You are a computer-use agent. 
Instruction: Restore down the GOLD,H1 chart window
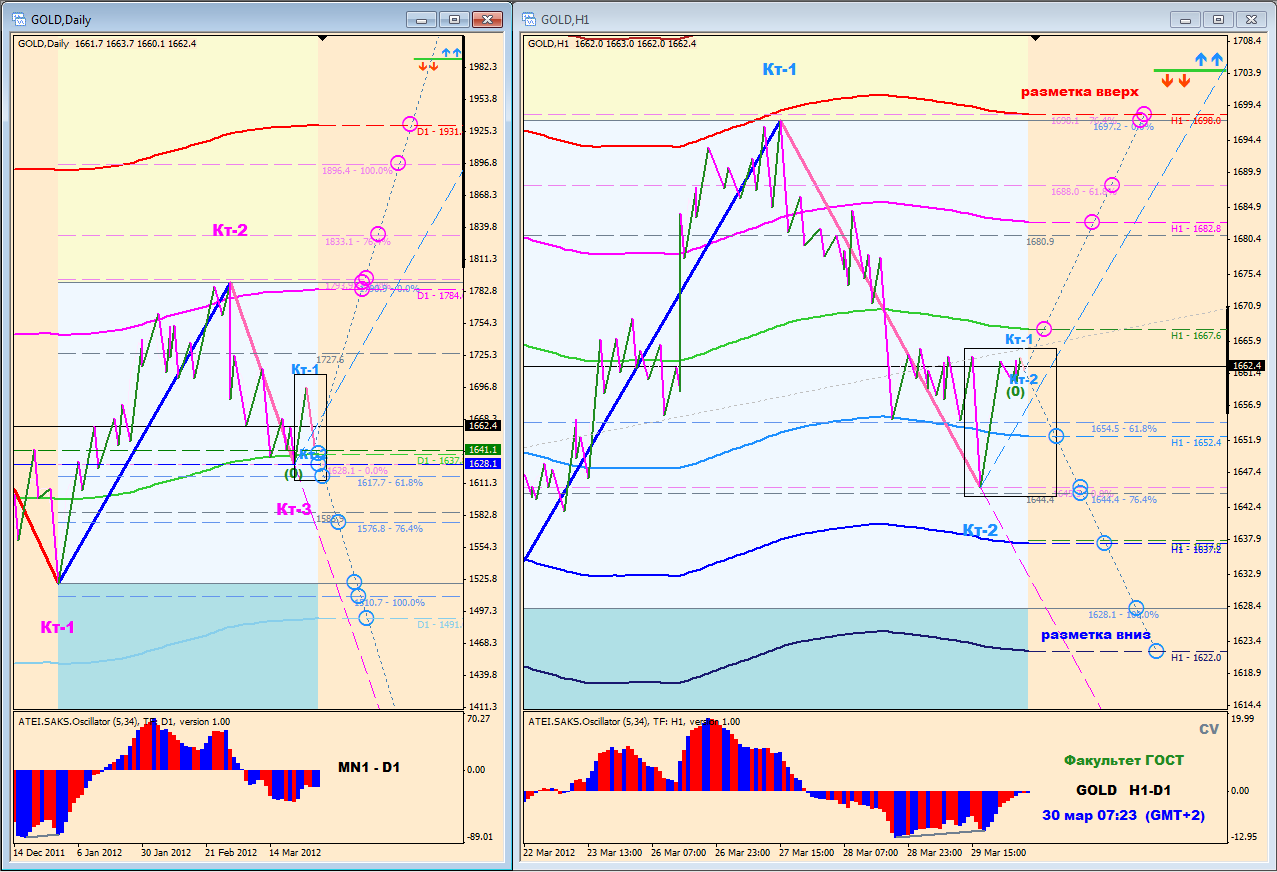(x=1218, y=18)
